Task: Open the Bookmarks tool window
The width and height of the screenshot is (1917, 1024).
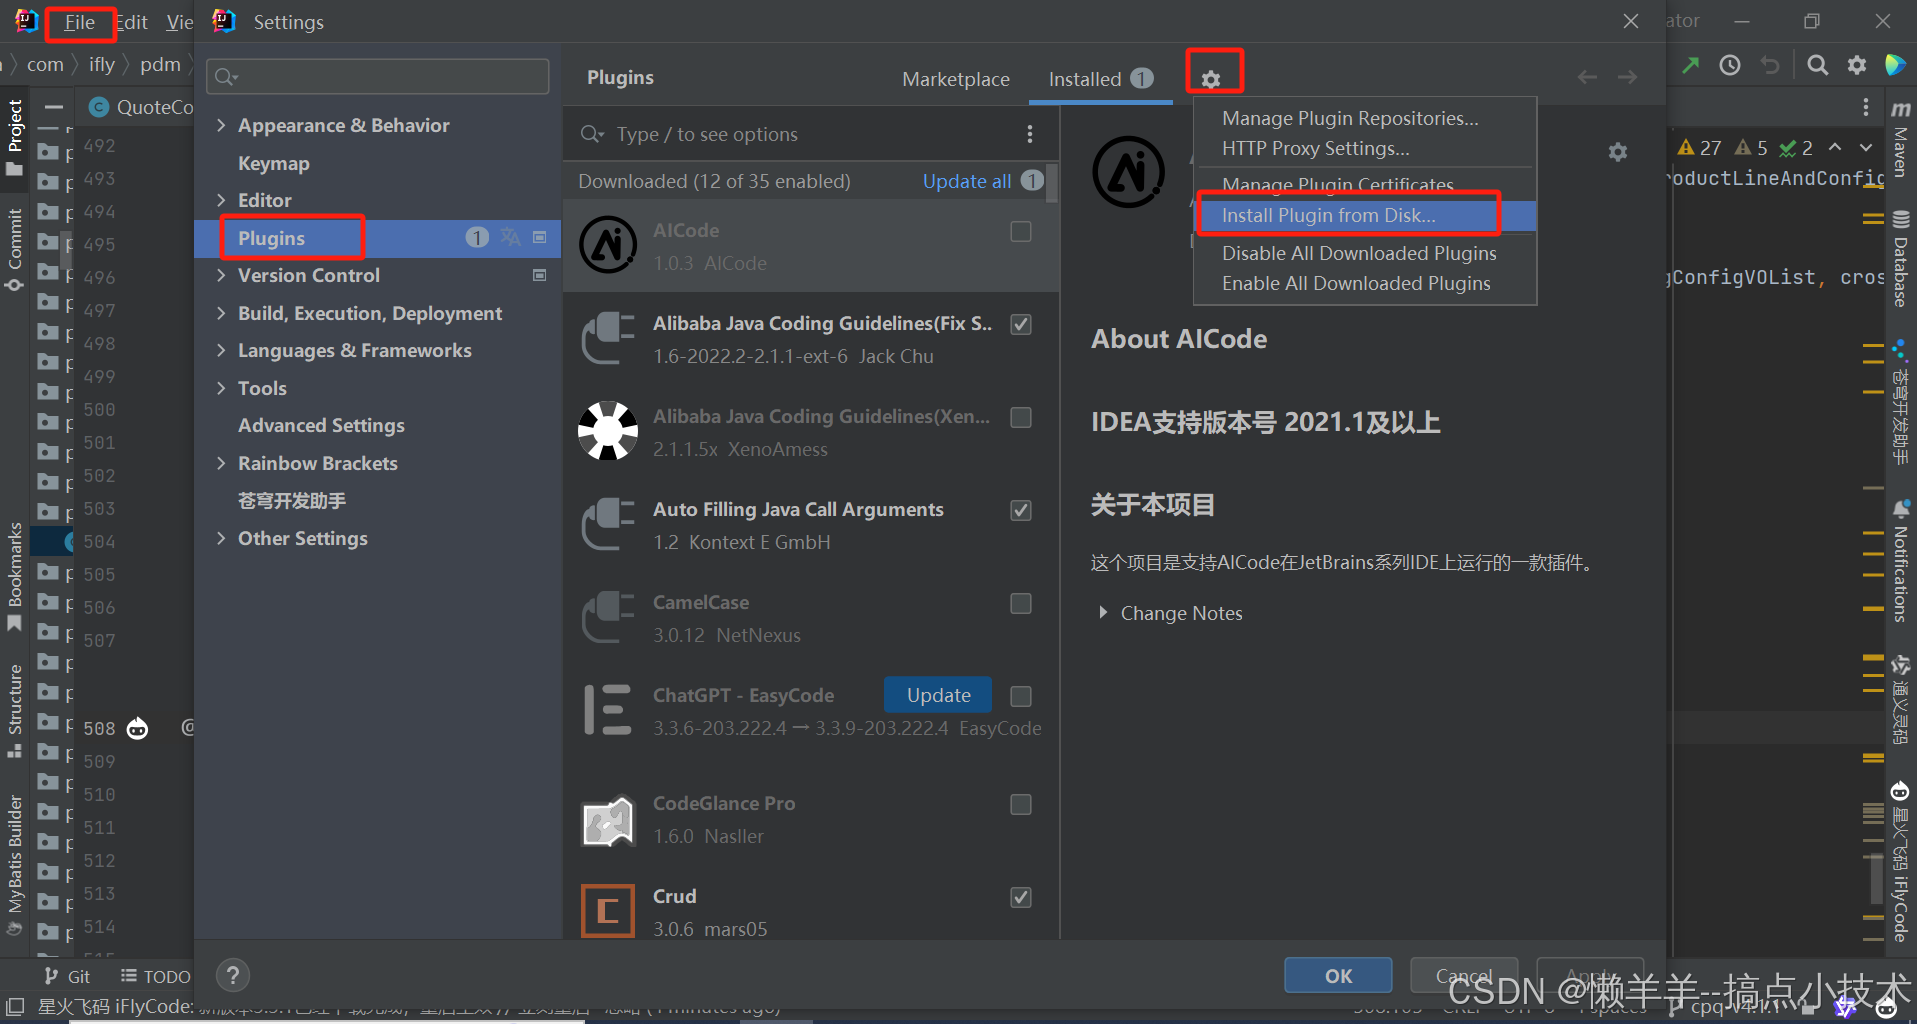Action: pyautogui.click(x=14, y=576)
